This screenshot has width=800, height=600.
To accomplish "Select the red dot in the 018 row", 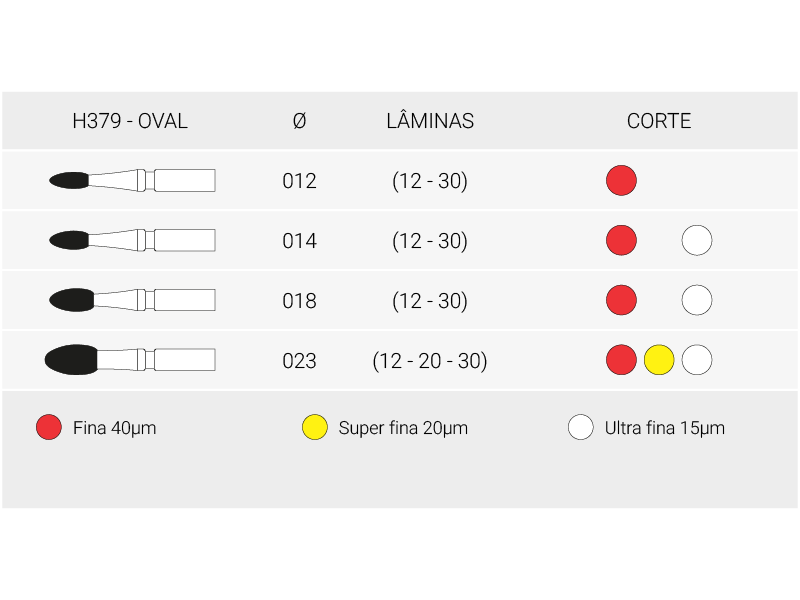I will pyautogui.click(x=621, y=300).
